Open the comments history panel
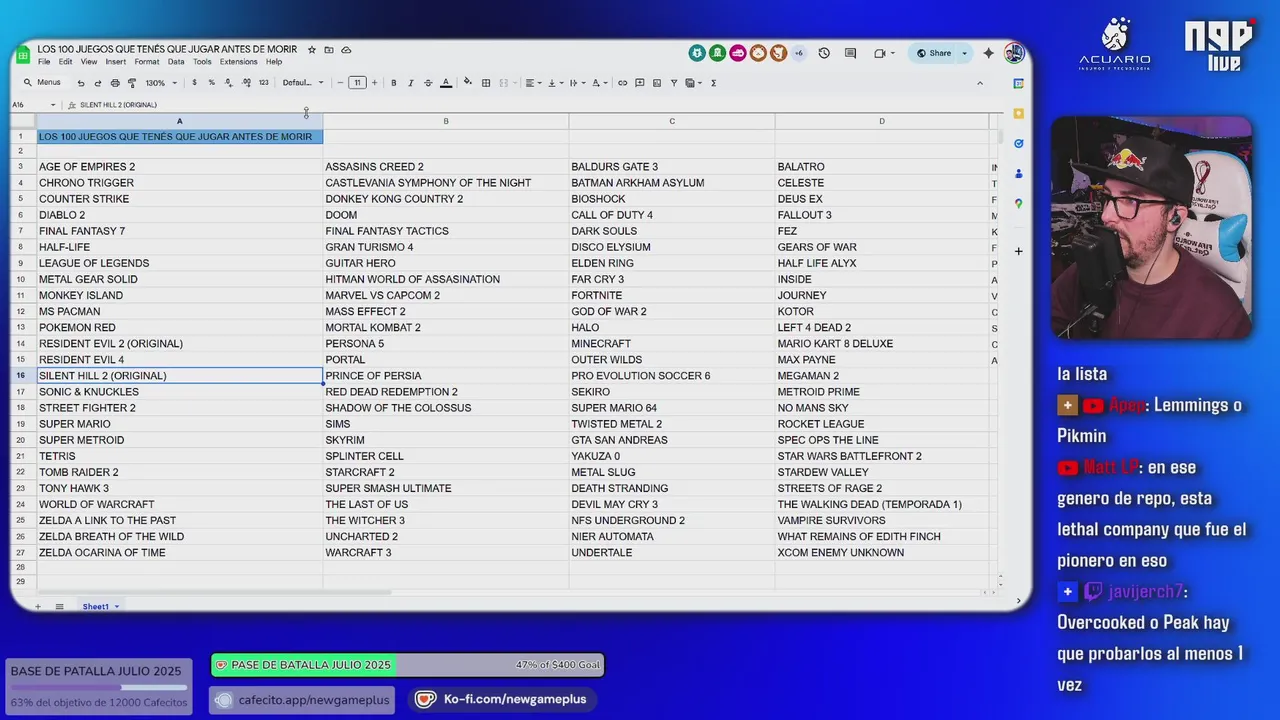This screenshot has width=1280, height=720. click(851, 53)
